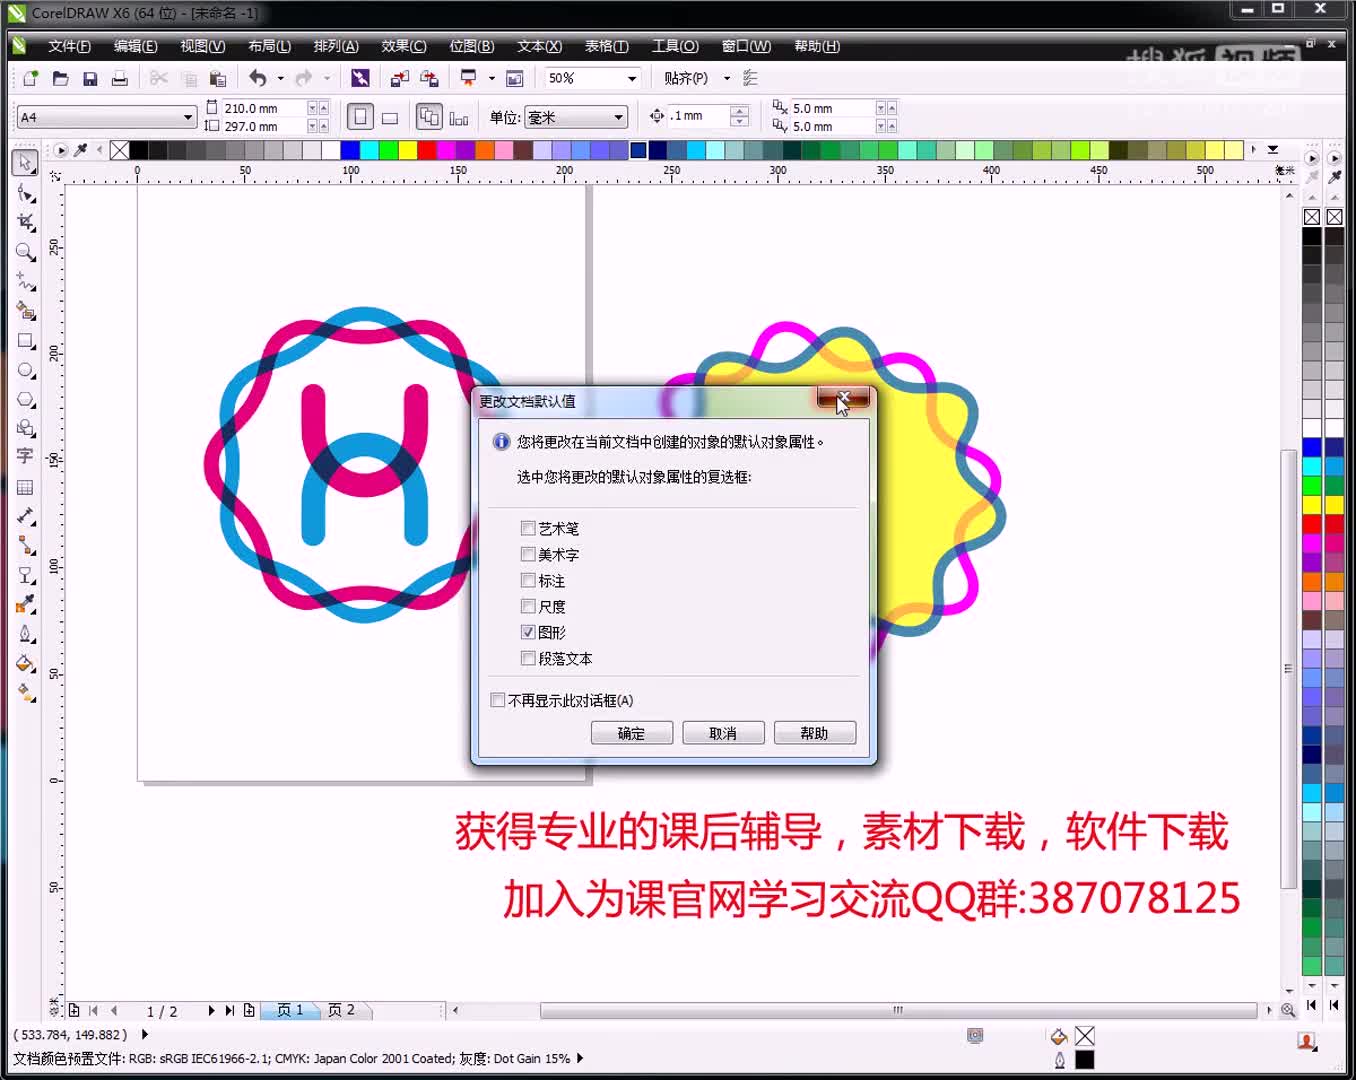Select the Freehand tool
The image size is (1356, 1080).
pos(25,282)
